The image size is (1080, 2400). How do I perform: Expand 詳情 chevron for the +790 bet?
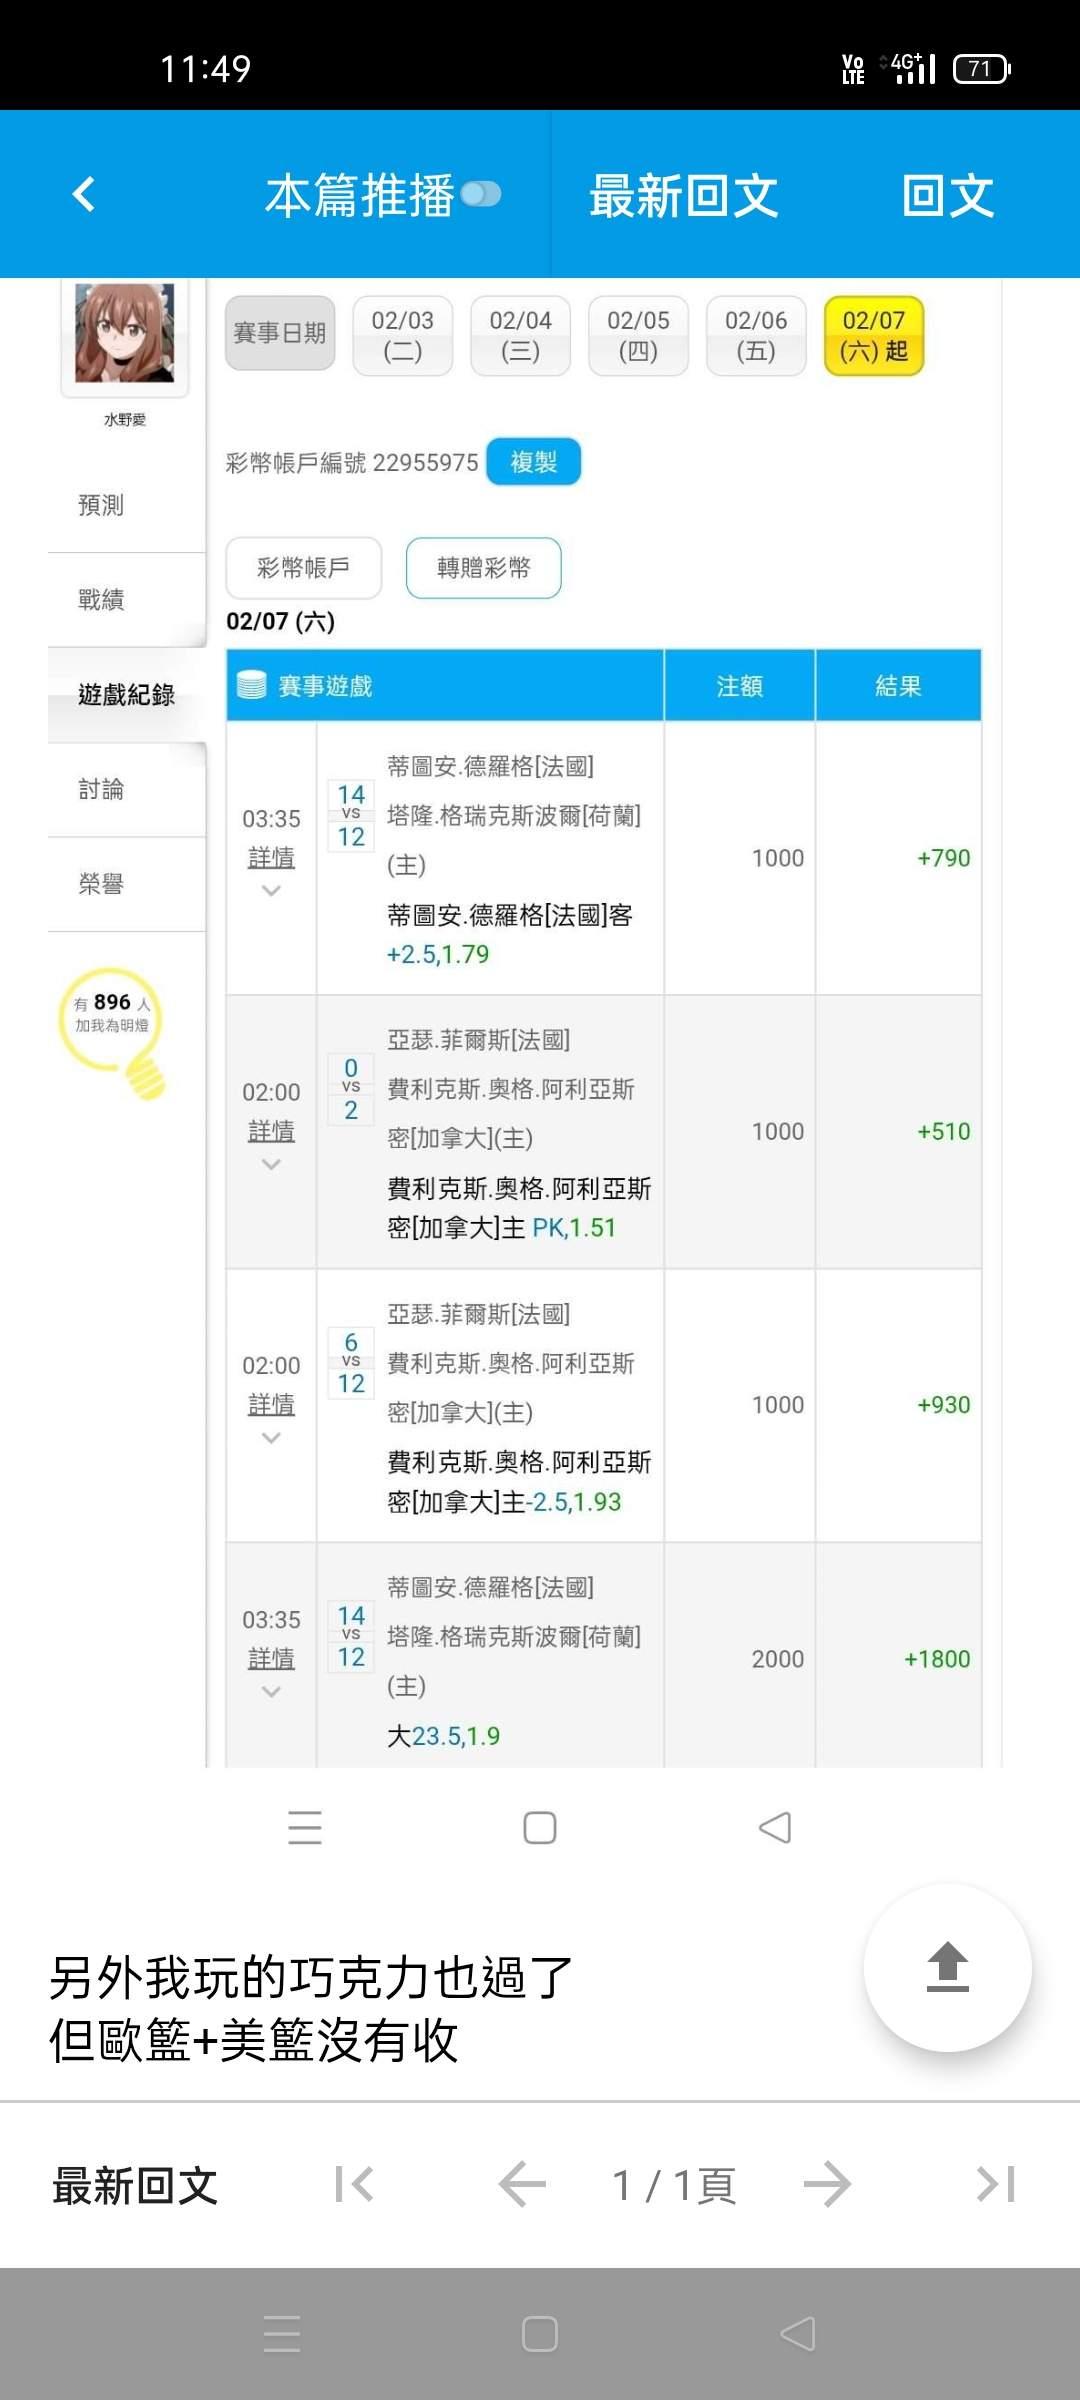click(271, 890)
